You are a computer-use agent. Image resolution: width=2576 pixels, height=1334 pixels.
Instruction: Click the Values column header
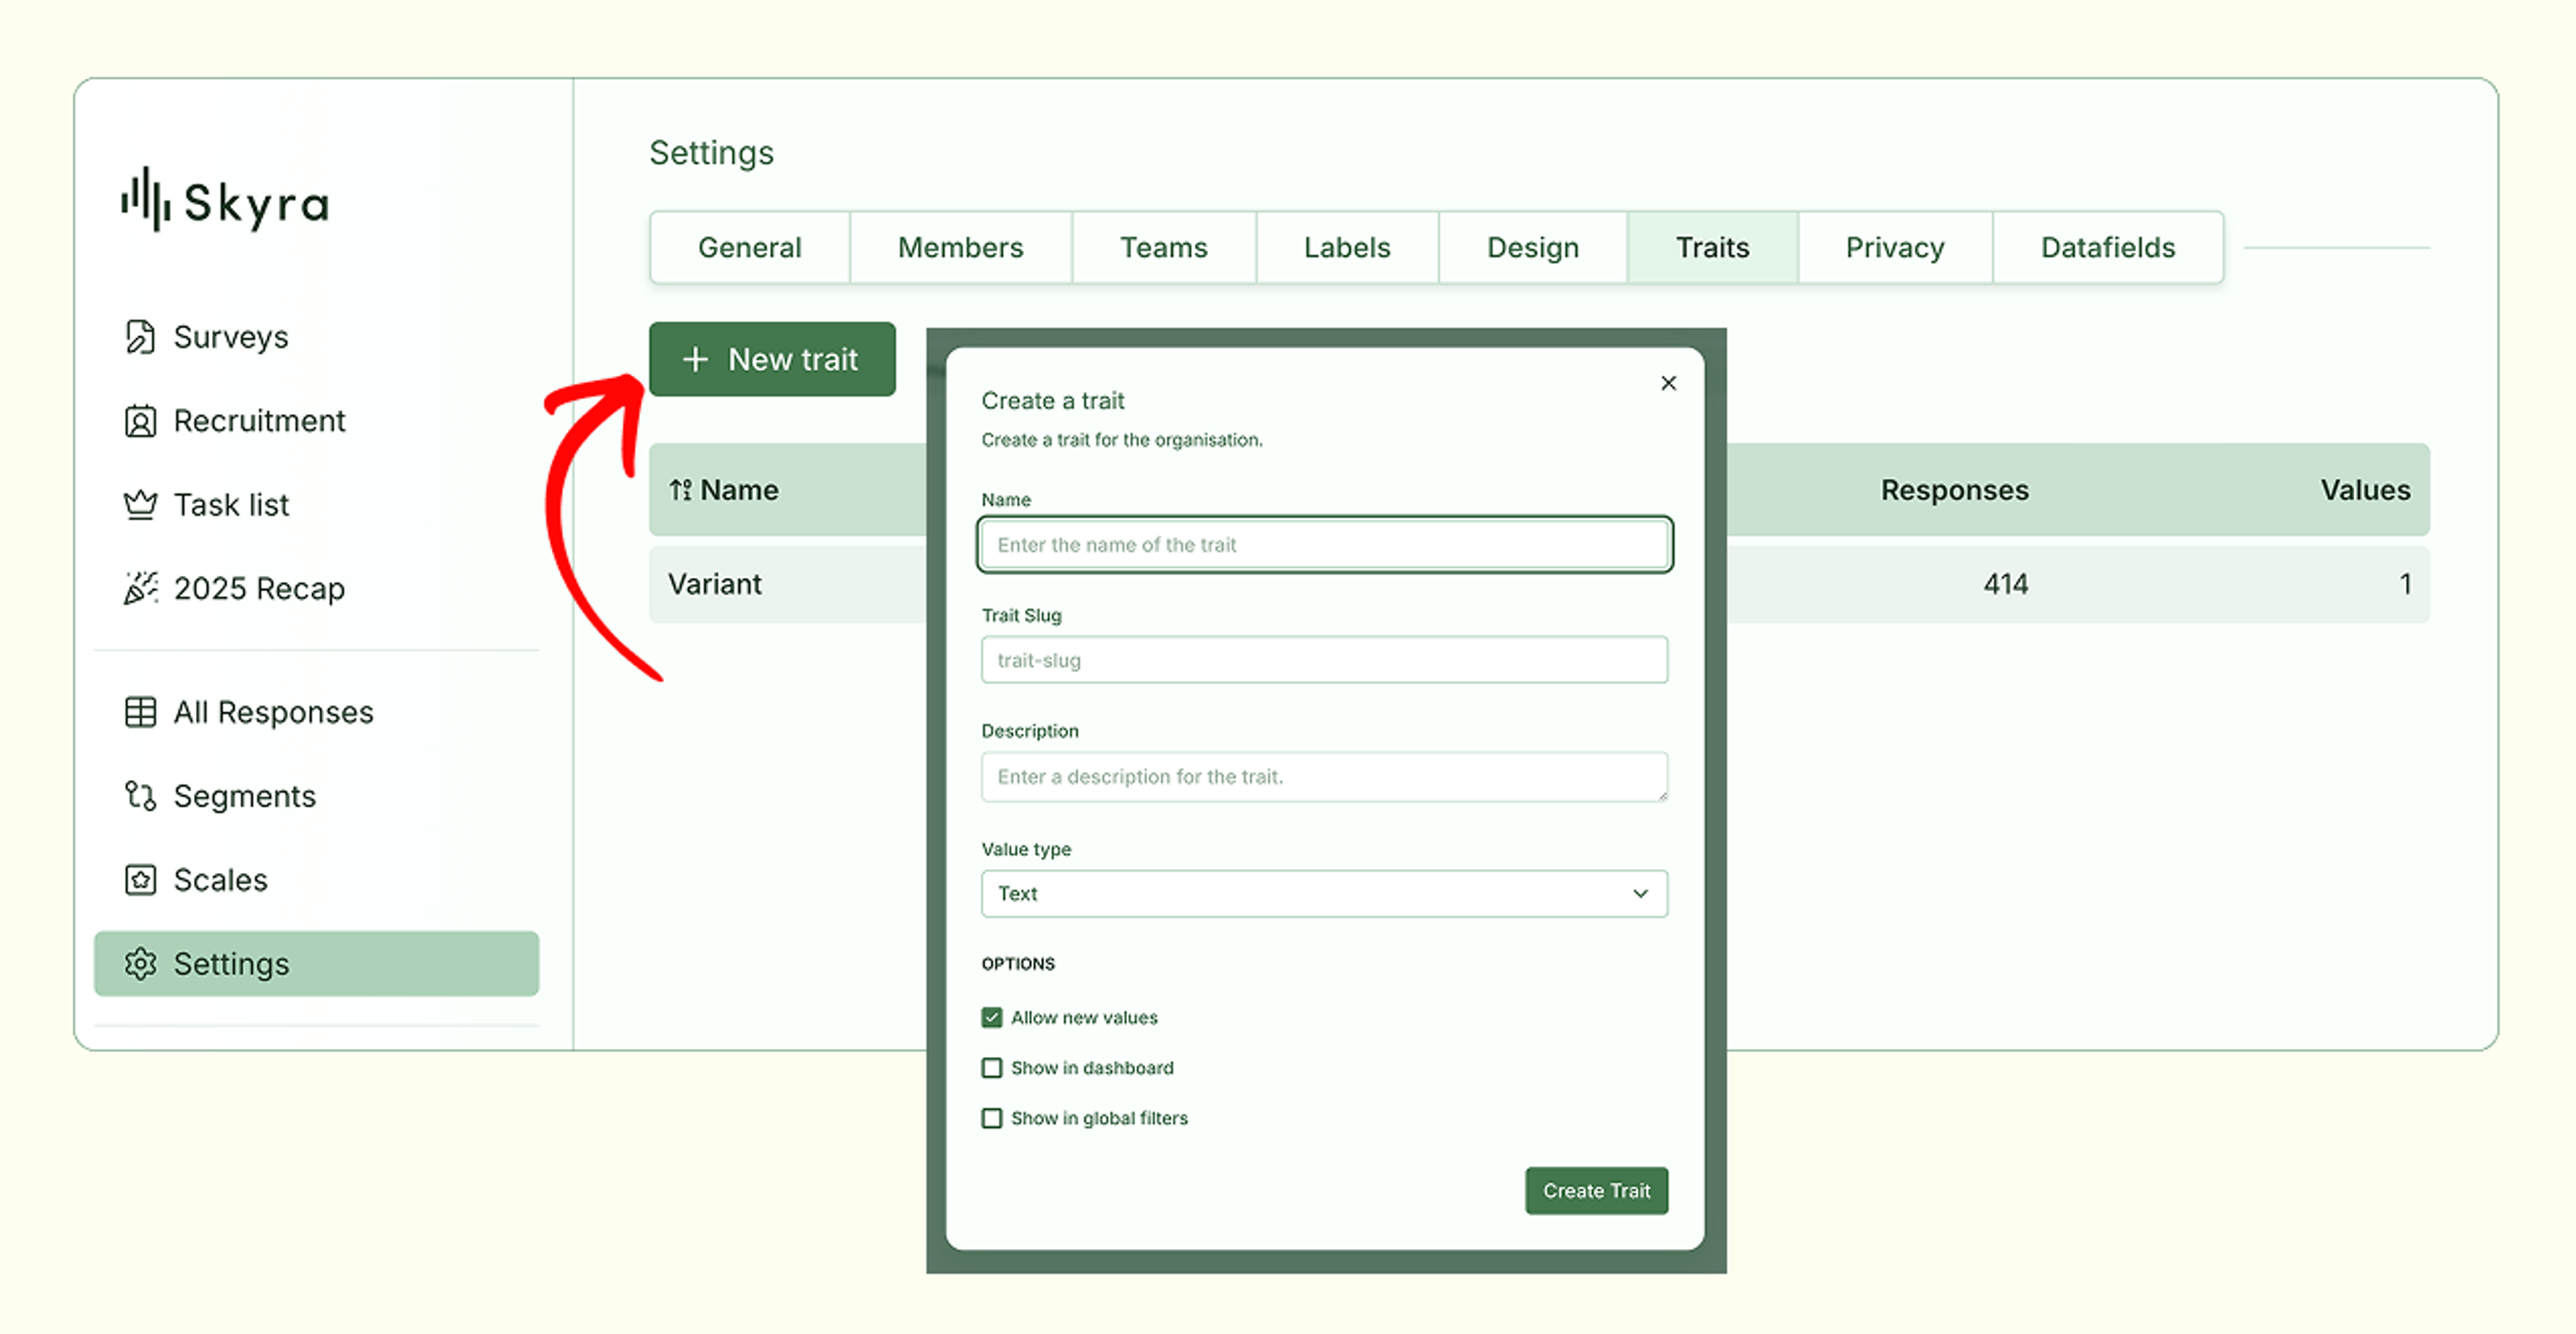[x=2365, y=490]
